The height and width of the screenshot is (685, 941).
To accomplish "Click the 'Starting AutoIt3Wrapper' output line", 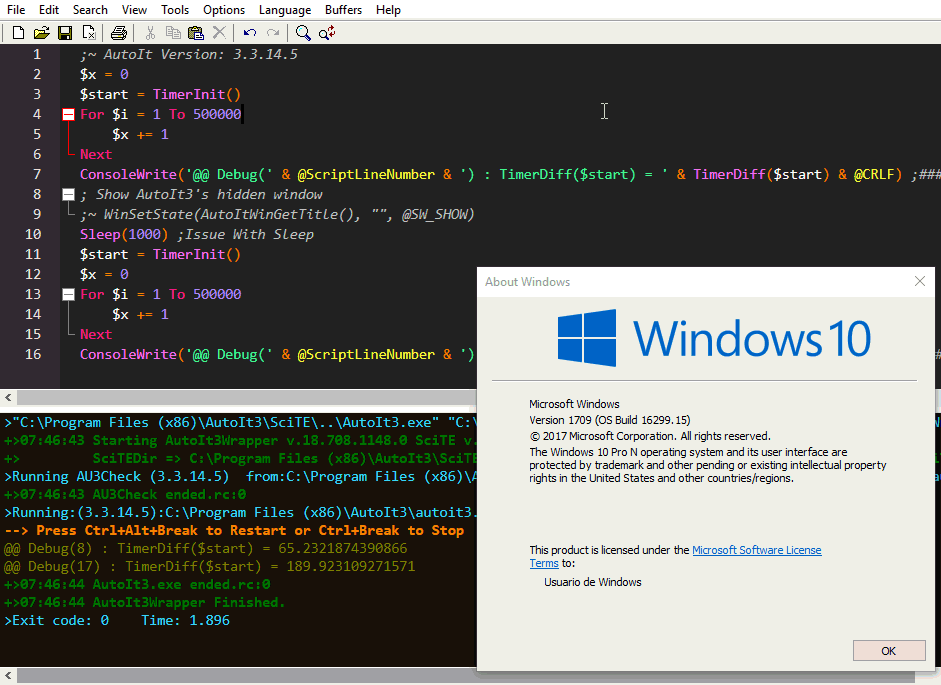I will click(240, 440).
